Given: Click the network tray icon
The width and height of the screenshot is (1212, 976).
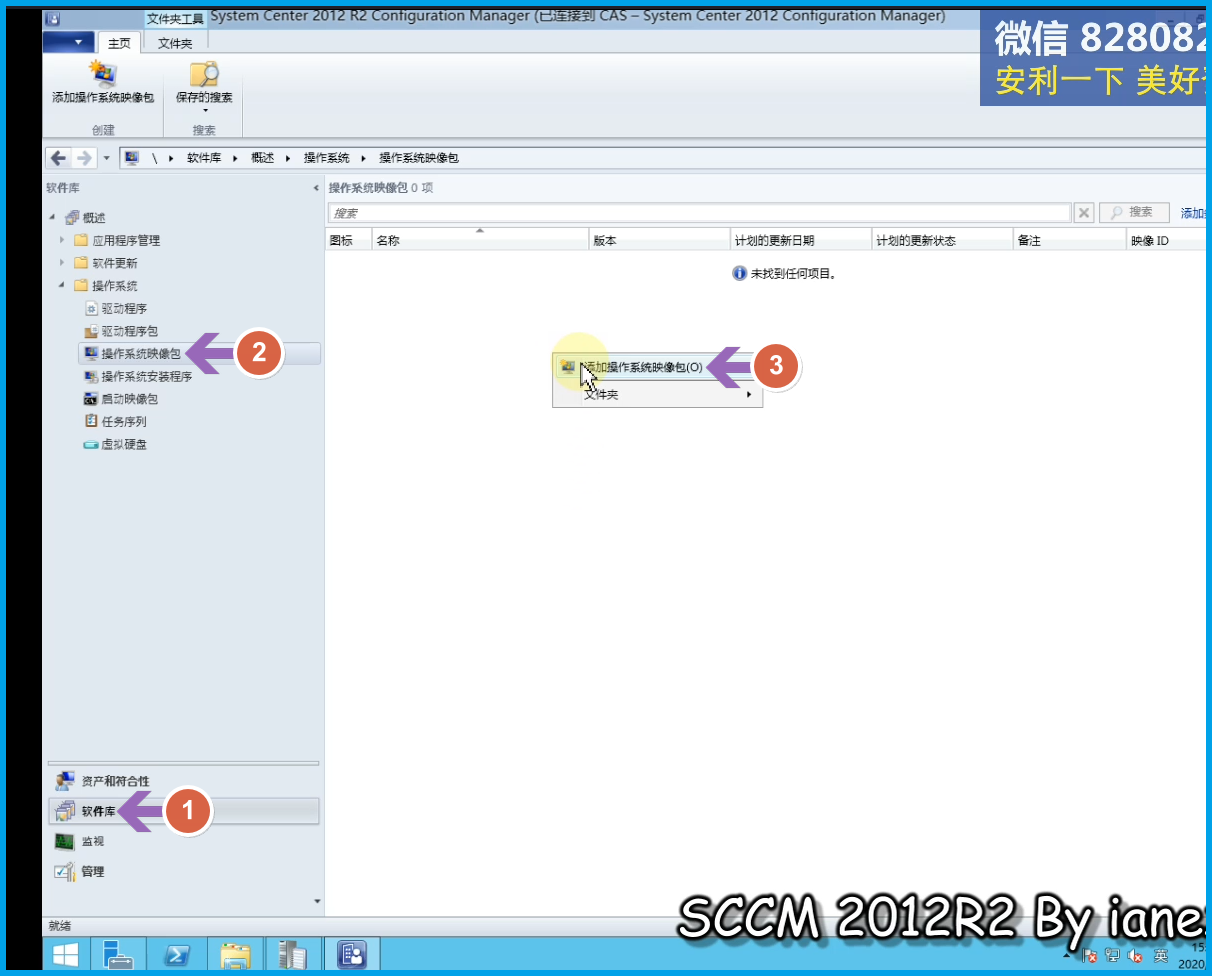Looking at the screenshot, I should pos(1113,957).
